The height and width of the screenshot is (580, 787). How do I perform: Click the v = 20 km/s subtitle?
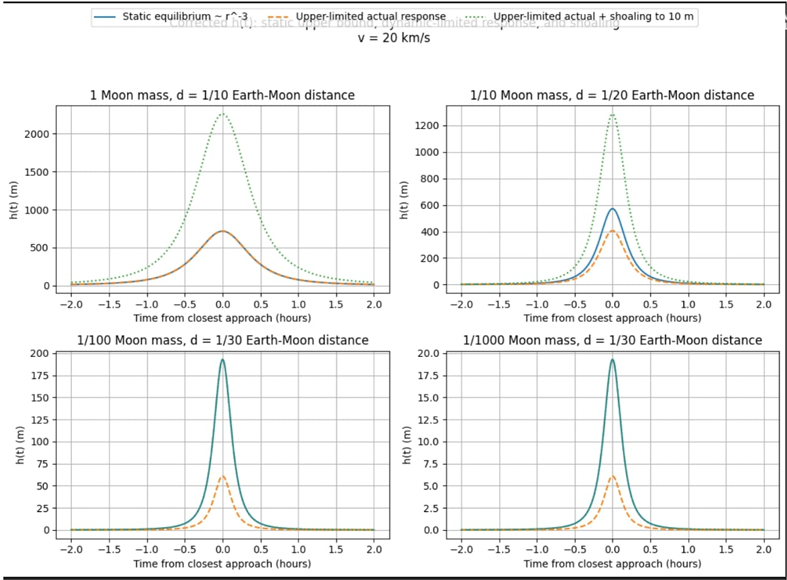coord(394,38)
